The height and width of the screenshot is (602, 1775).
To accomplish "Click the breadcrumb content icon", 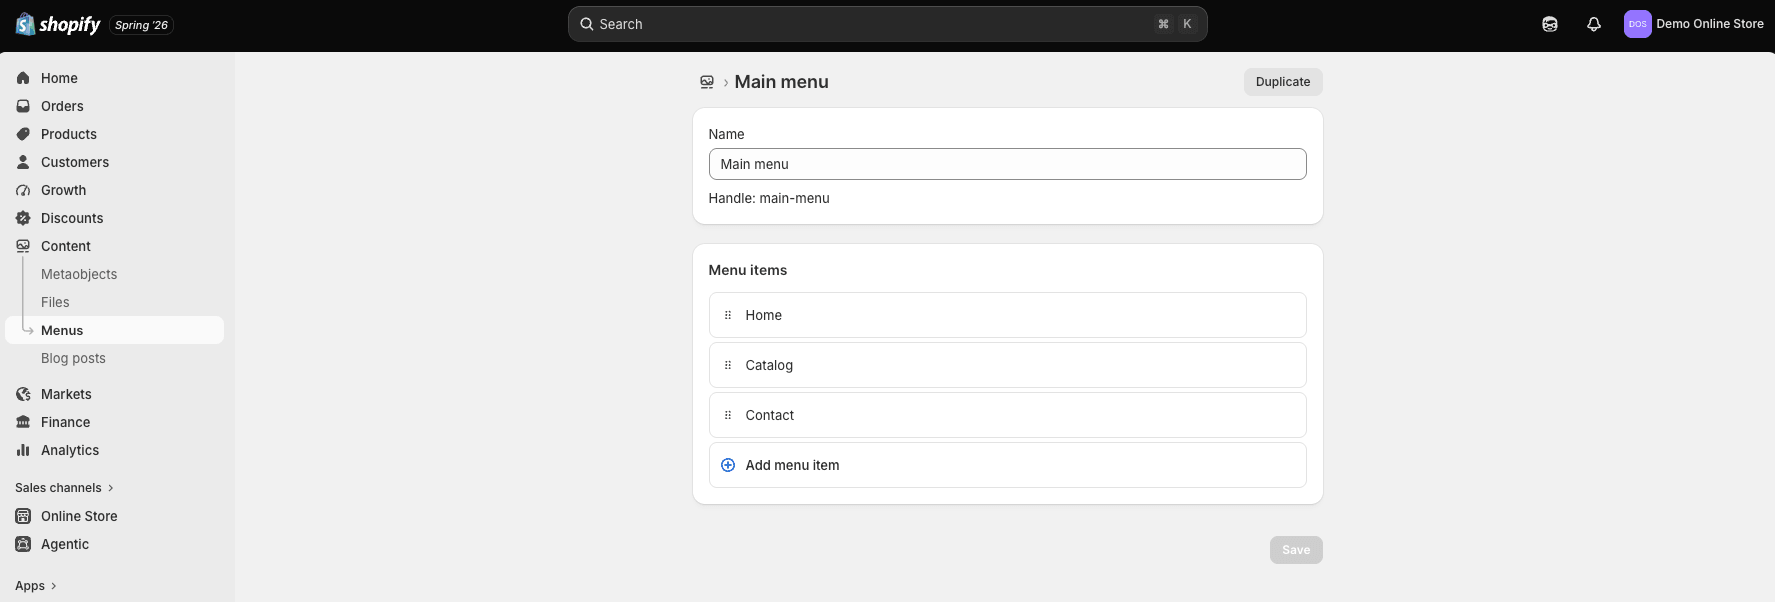I will pyautogui.click(x=707, y=82).
